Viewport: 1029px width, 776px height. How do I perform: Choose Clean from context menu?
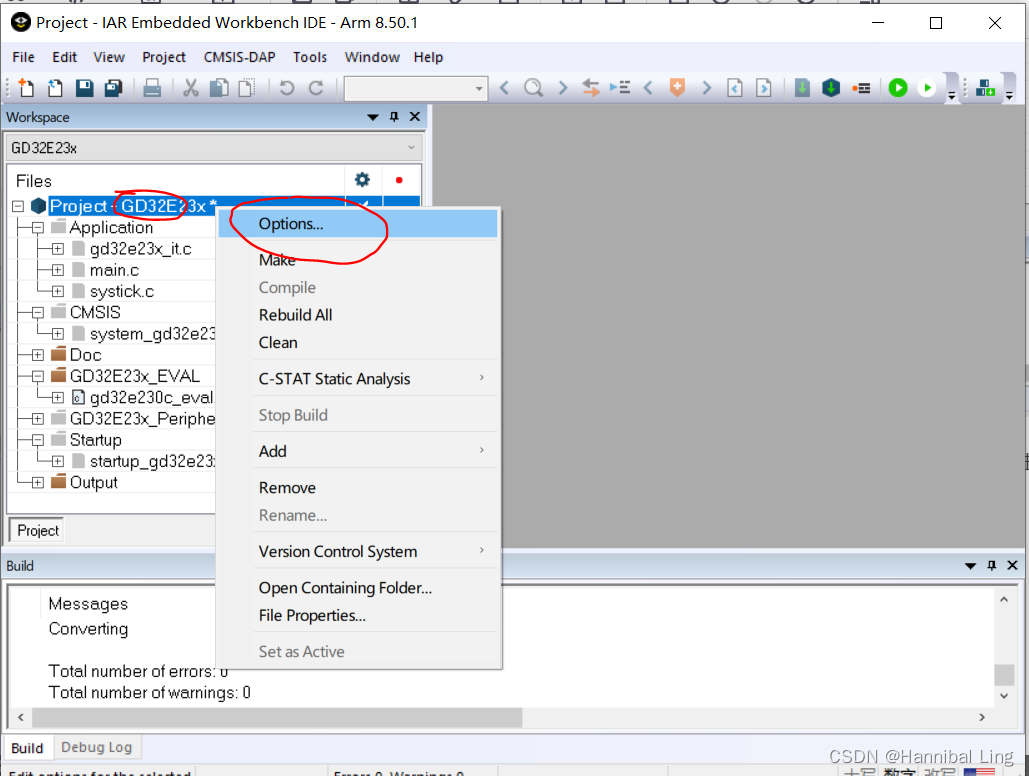(x=358, y=343)
